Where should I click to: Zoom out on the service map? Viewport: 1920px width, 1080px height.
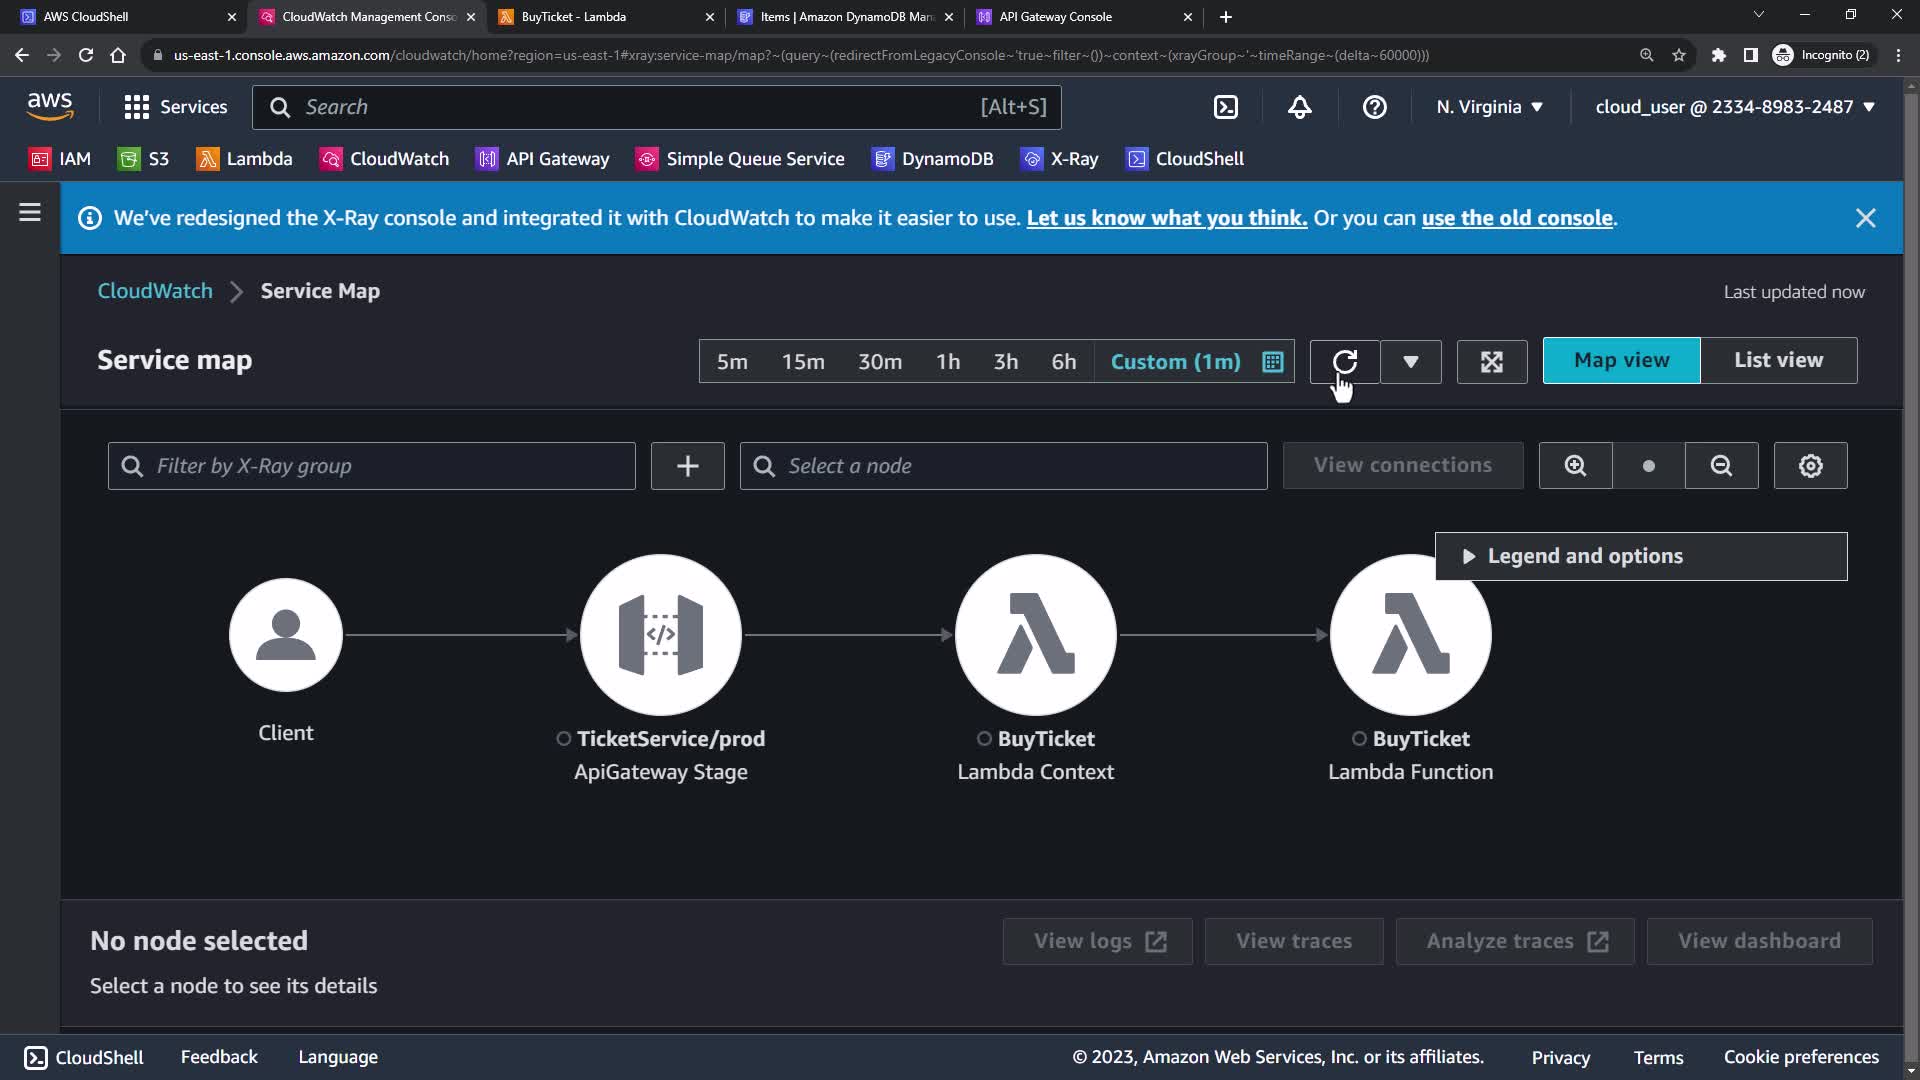click(x=1721, y=466)
